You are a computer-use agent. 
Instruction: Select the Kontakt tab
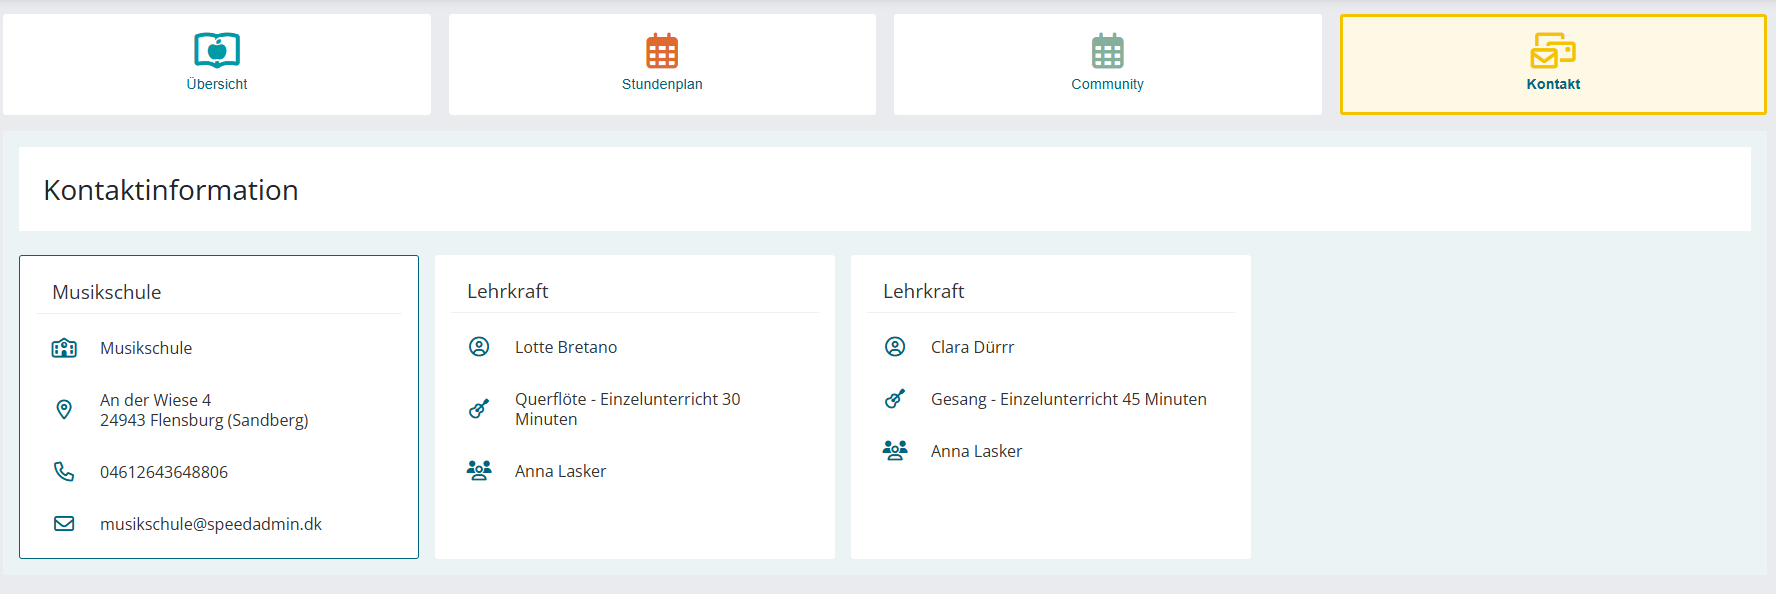point(1553,64)
